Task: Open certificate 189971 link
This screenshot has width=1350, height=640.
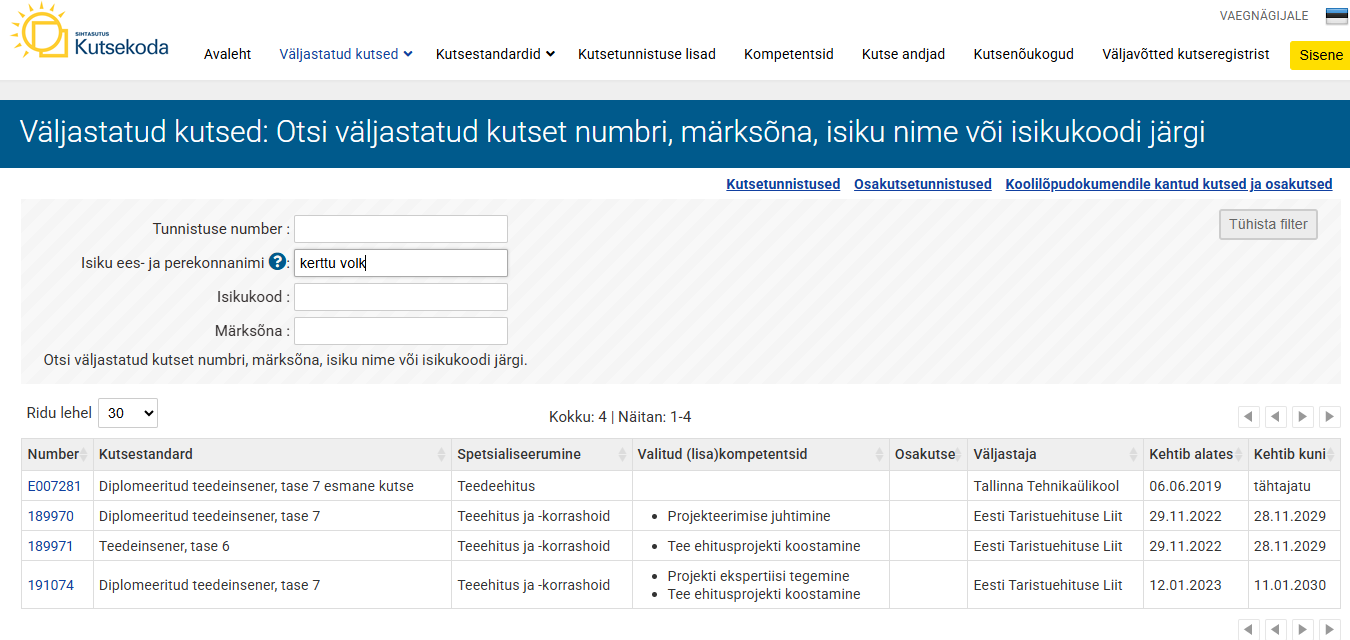Action: [51, 546]
